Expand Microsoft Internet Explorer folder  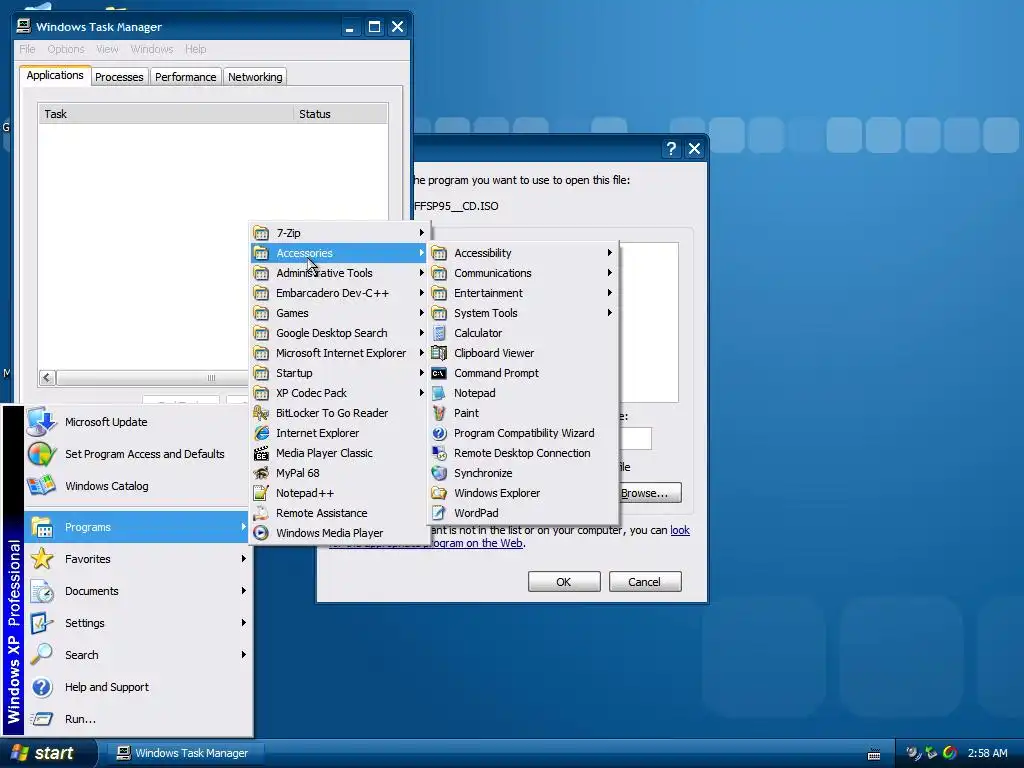[339, 353]
